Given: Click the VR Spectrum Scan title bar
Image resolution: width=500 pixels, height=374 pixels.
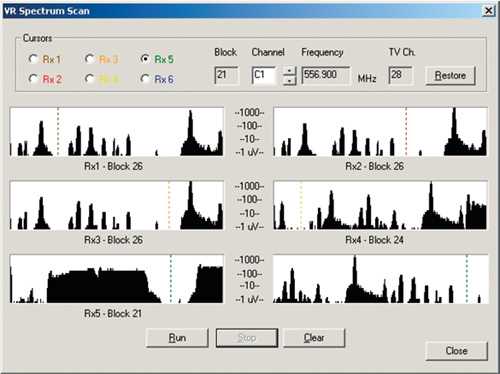Looking at the screenshot, I should pos(242,11).
